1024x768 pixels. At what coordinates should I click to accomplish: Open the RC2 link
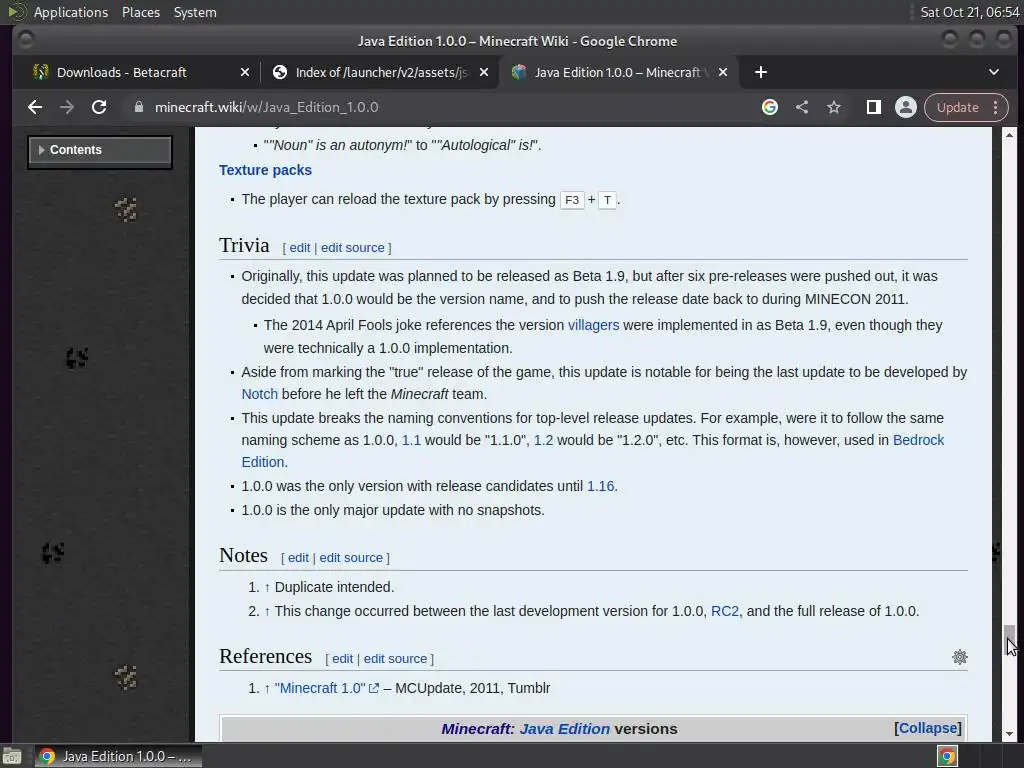(725, 612)
